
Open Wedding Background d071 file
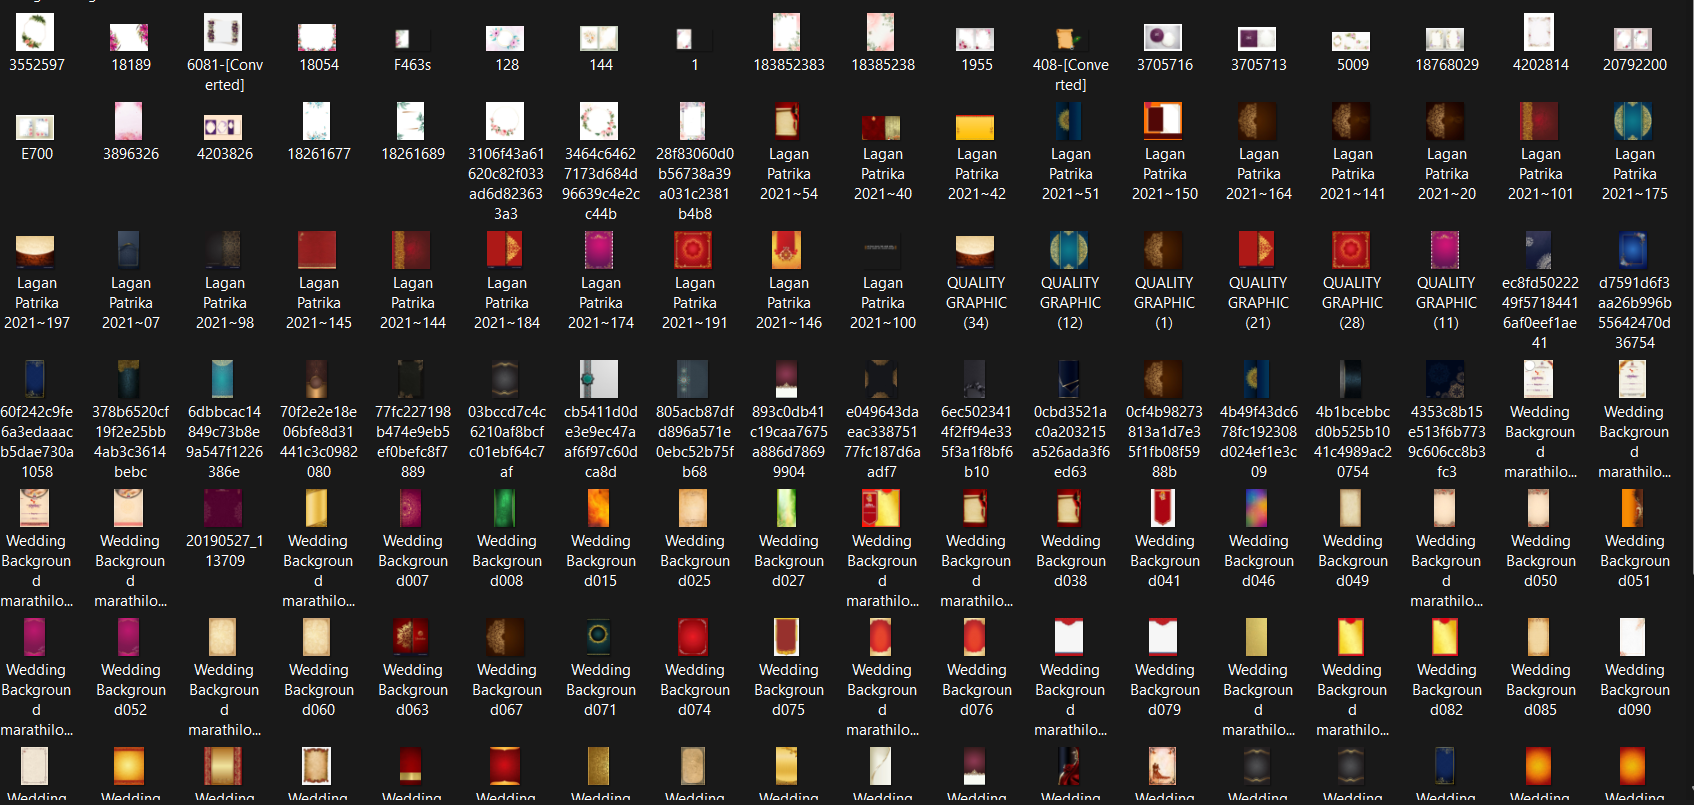pos(599,637)
